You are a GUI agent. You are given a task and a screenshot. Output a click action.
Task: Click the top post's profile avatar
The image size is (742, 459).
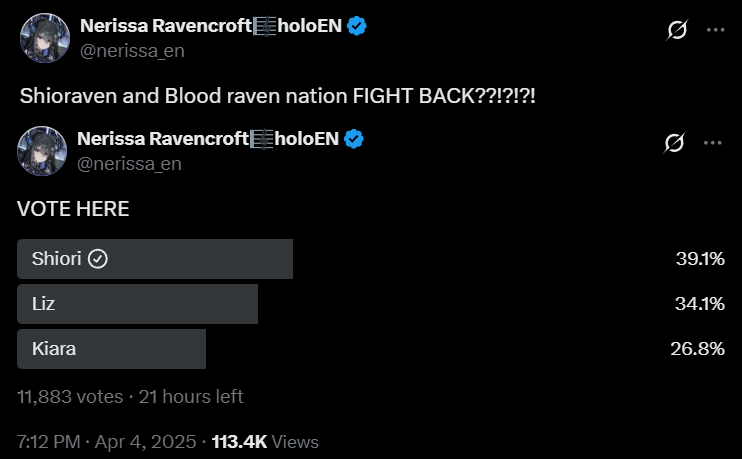42,38
